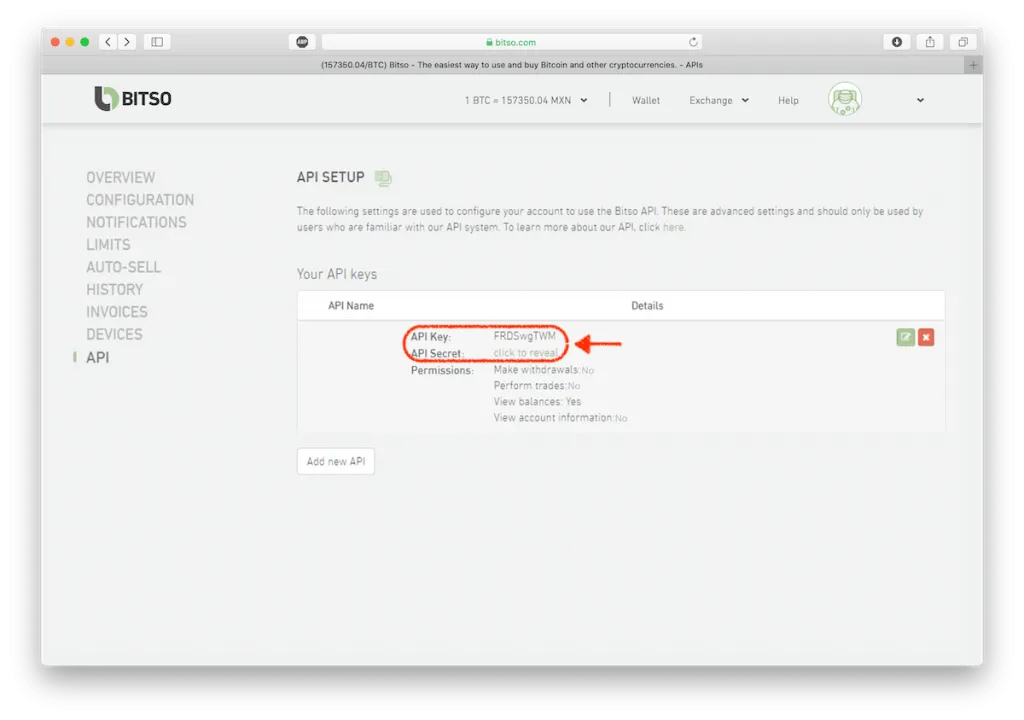This screenshot has width=1024, height=720.
Task: Click the API Setup documentation icon
Action: [x=383, y=178]
